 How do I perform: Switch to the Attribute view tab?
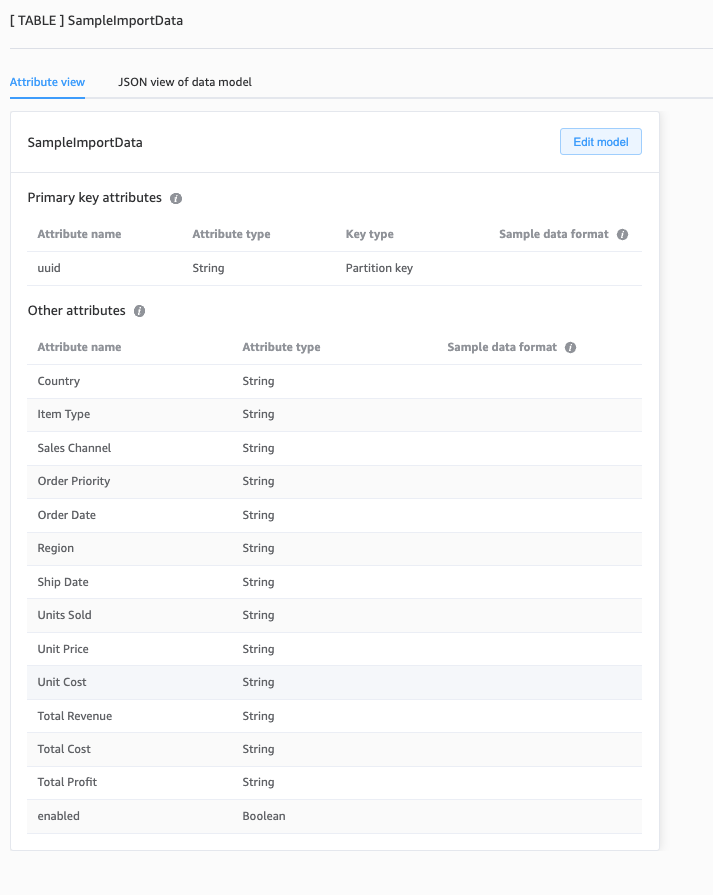47,82
